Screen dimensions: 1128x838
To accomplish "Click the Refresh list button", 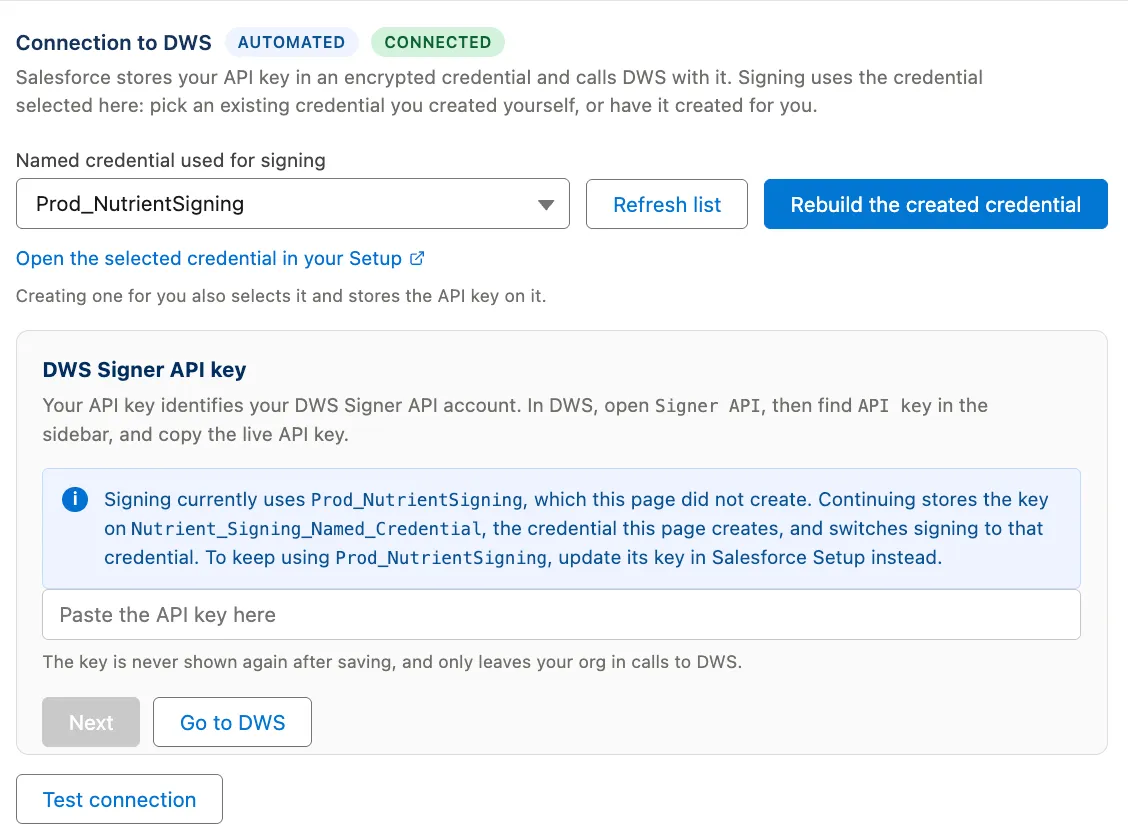I will coord(667,204).
